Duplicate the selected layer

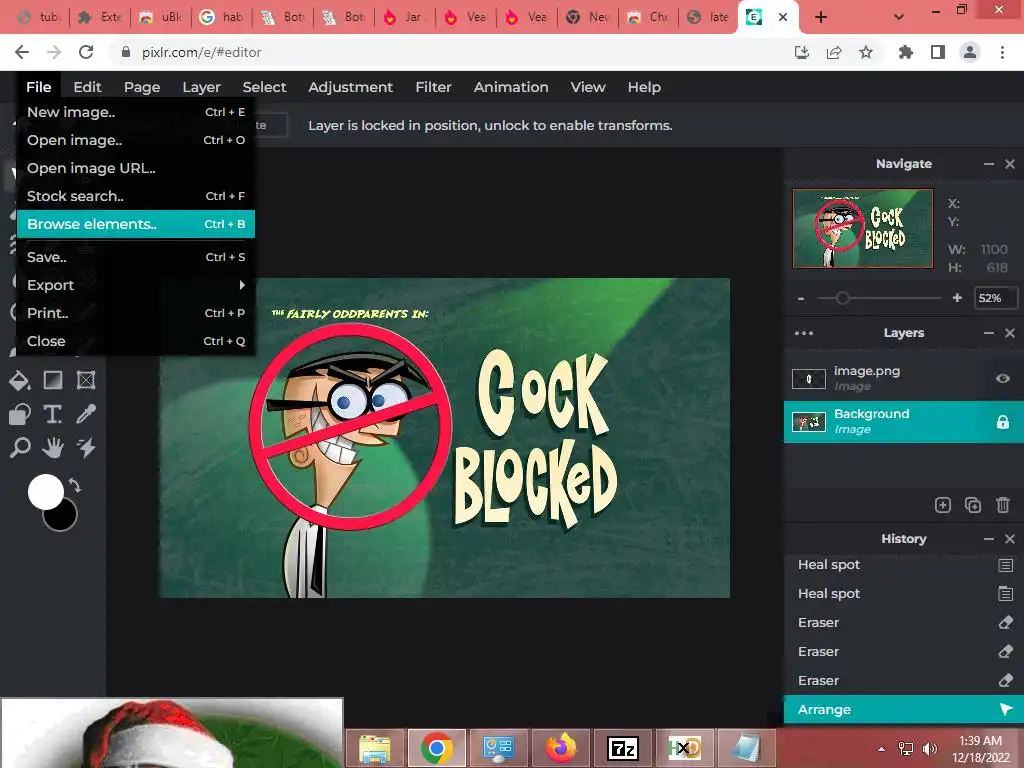973,505
